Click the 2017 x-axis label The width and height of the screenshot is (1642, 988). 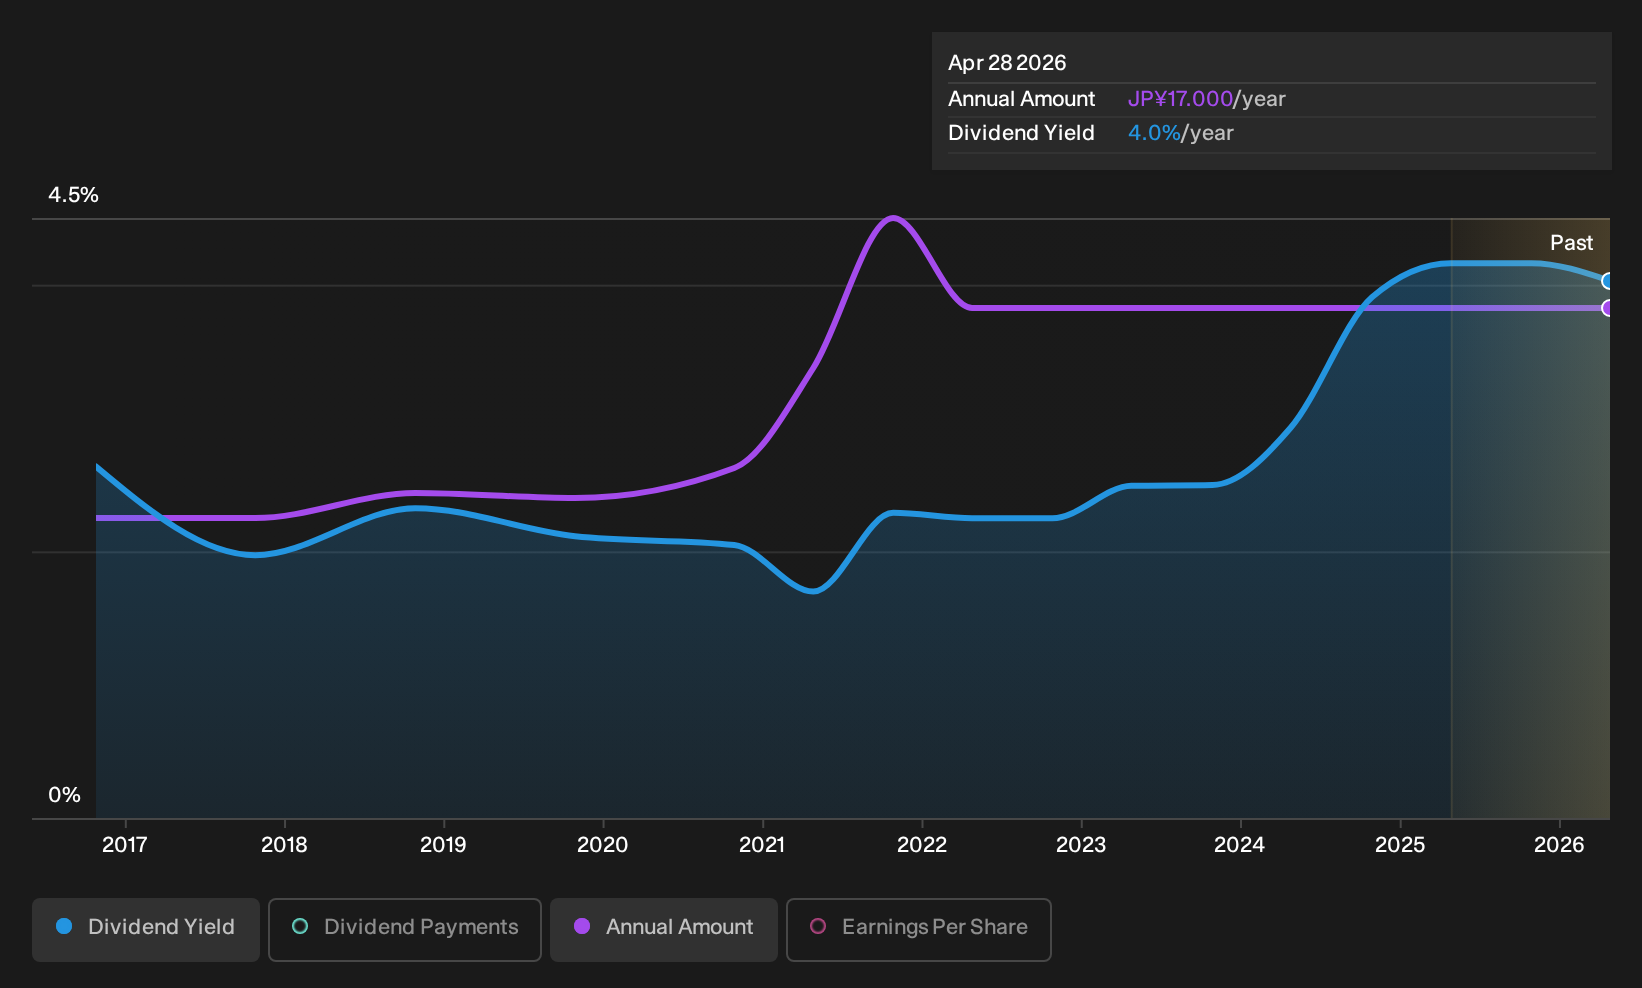click(x=124, y=845)
